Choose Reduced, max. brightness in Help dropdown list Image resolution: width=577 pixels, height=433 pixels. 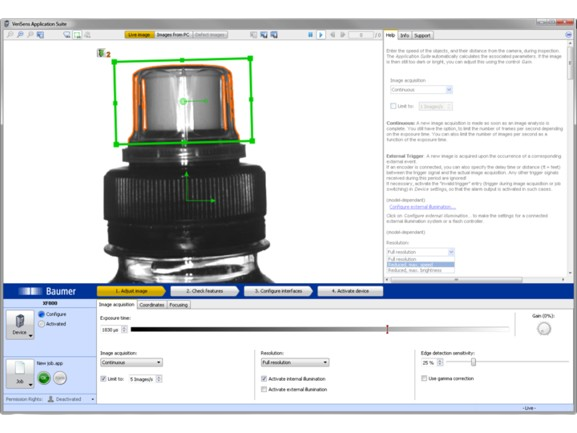coord(421,270)
